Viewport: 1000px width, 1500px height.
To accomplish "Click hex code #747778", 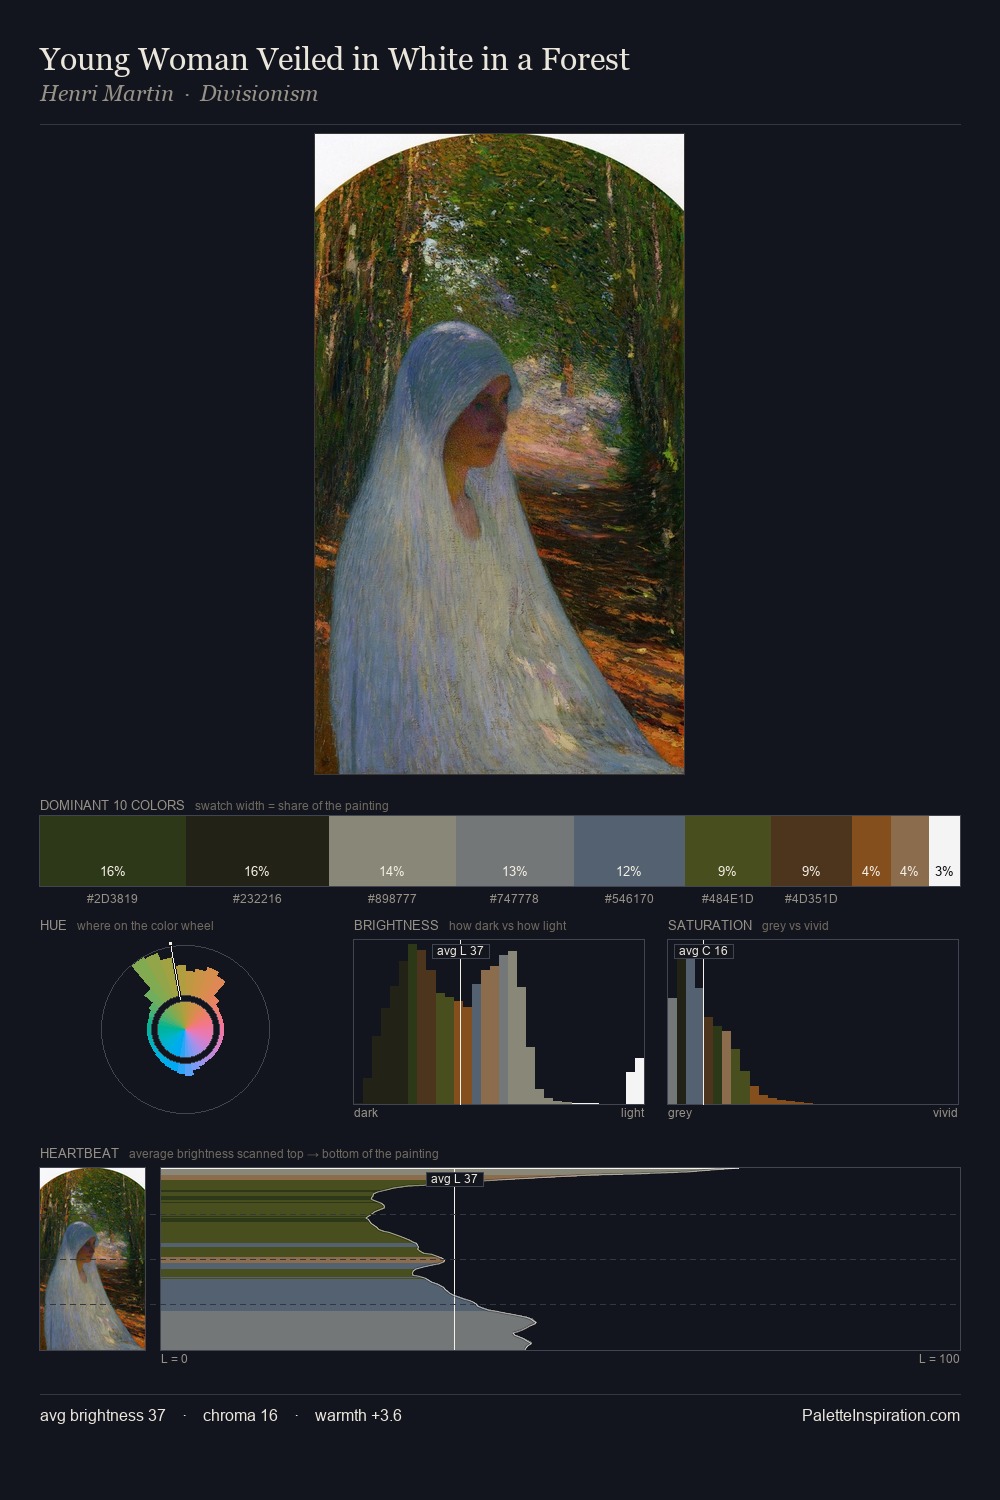I will (515, 899).
